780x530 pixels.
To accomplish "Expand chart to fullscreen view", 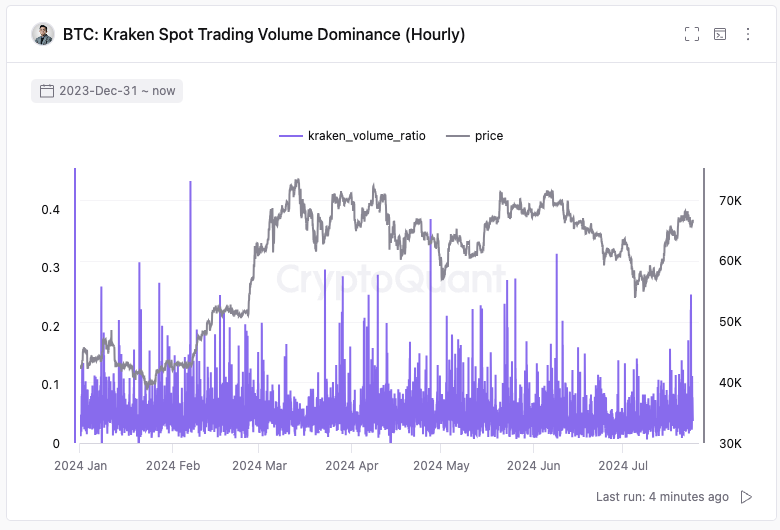I will tap(692, 34).
